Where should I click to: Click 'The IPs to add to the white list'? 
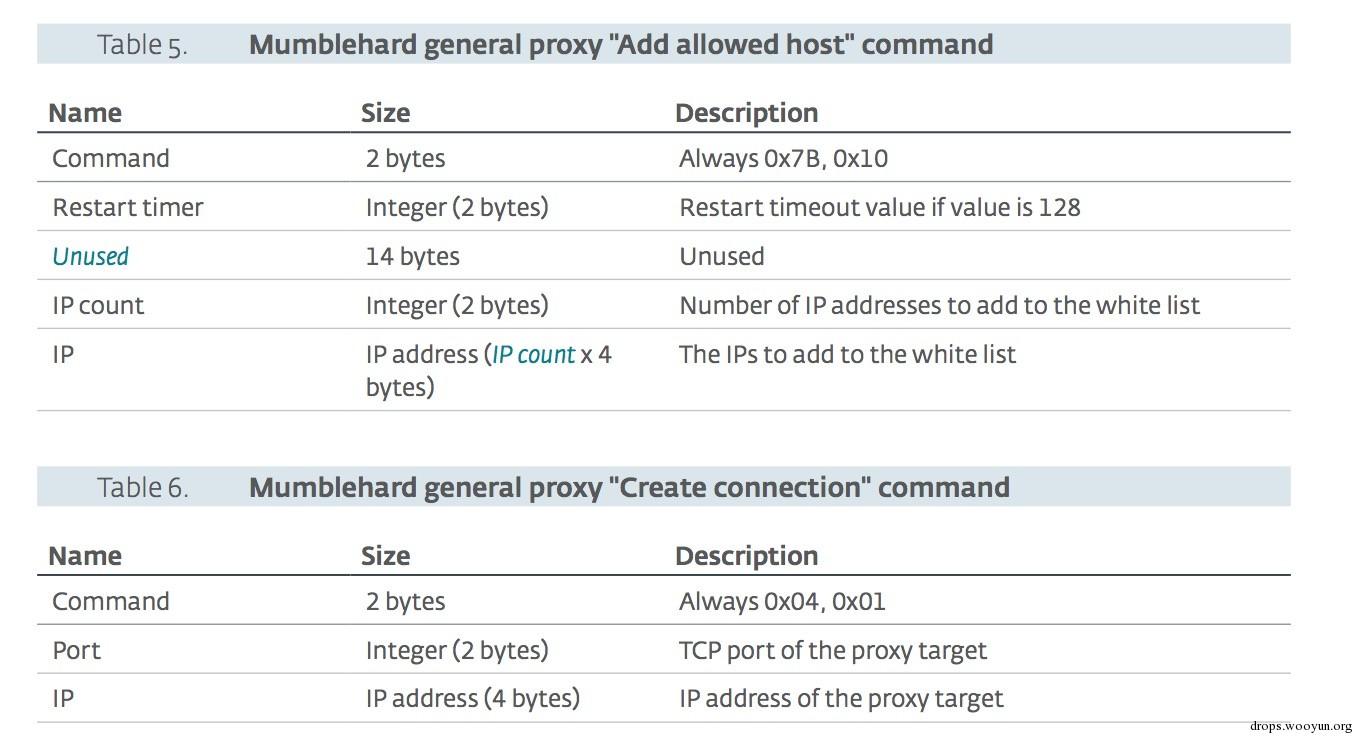coord(848,355)
